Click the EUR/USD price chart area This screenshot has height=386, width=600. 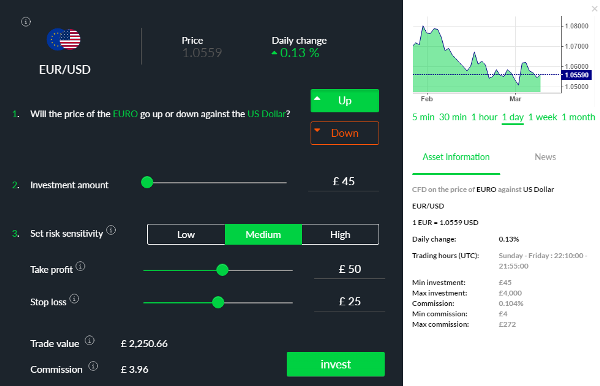pos(487,55)
